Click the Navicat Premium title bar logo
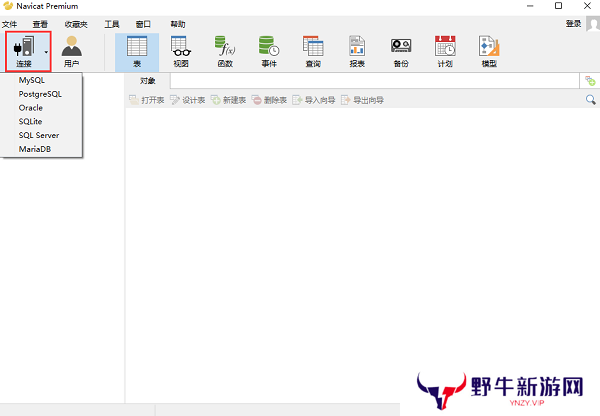Image resolution: width=600 pixels, height=416 pixels. click(8, 6)
